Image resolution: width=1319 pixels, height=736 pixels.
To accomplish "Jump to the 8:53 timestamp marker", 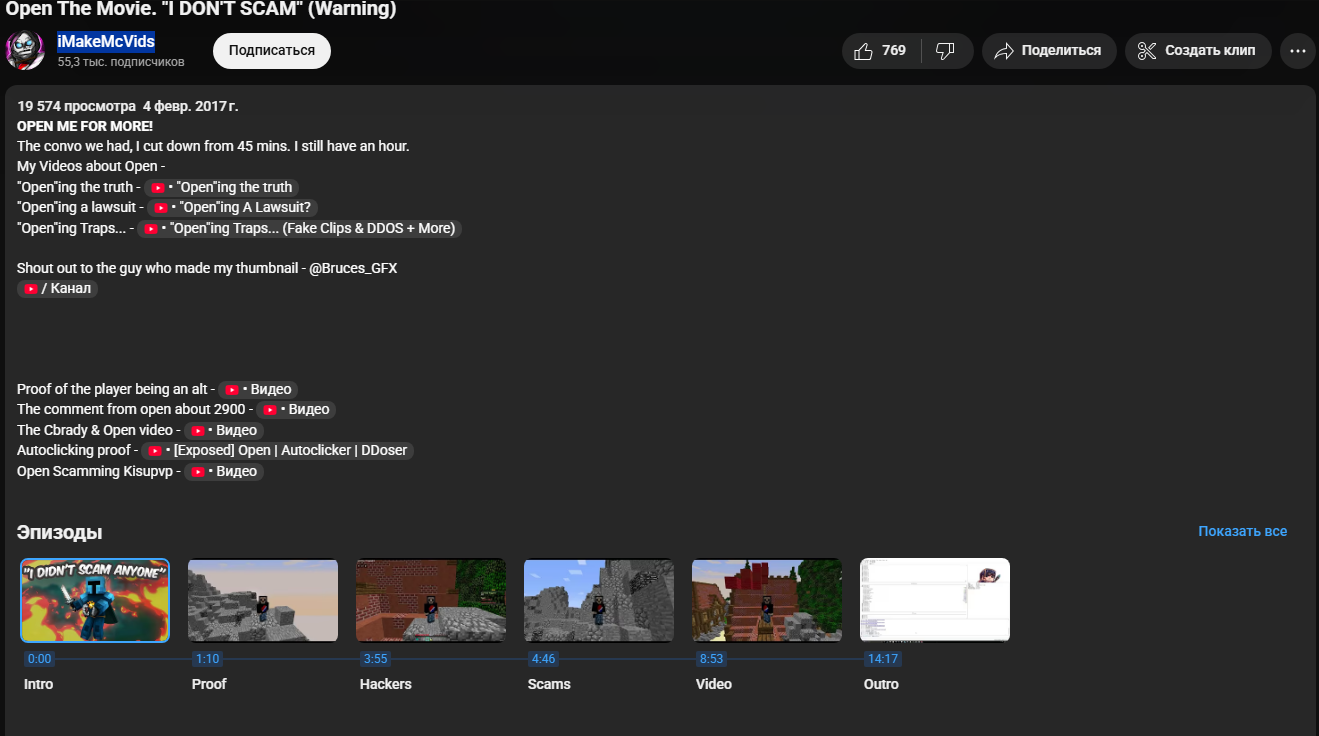I will tap(711, 659).
